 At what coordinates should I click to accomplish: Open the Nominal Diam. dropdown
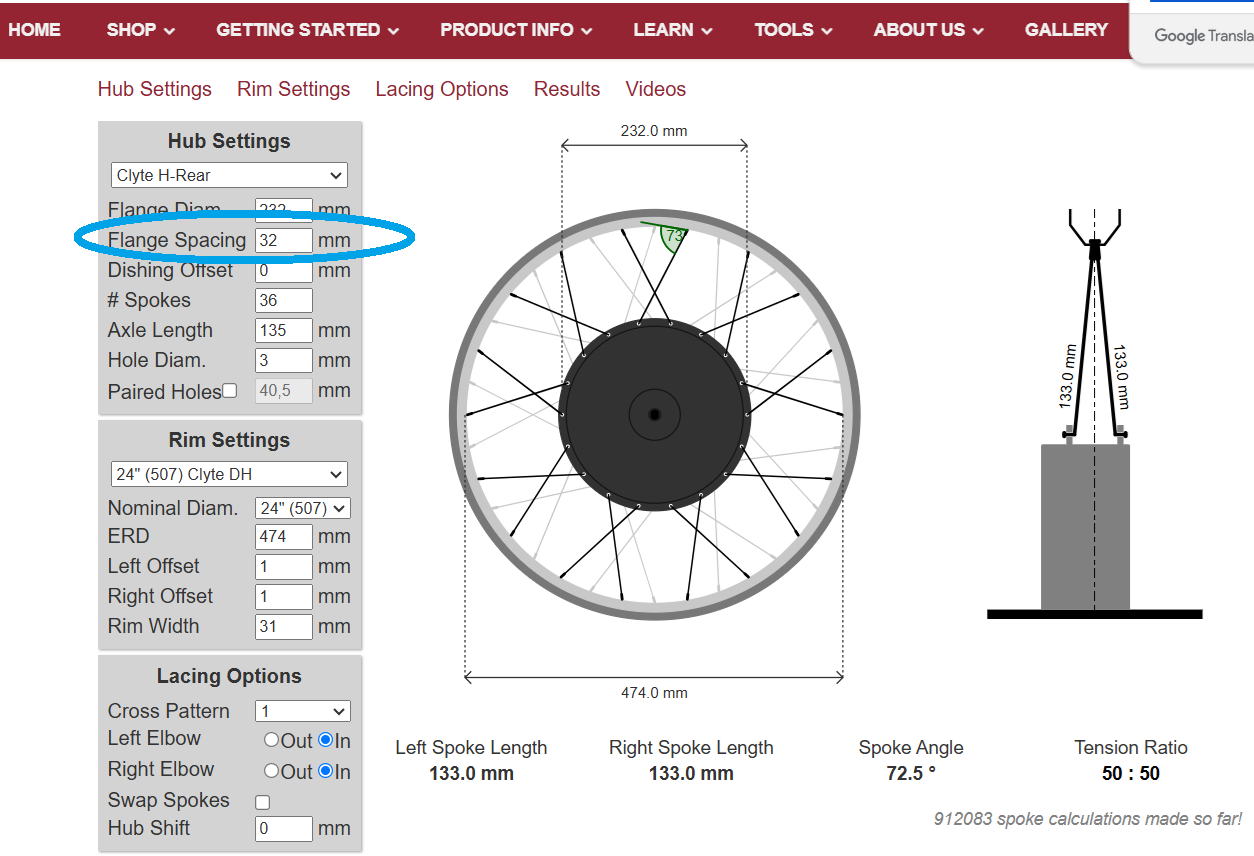(x=303, y=508)
